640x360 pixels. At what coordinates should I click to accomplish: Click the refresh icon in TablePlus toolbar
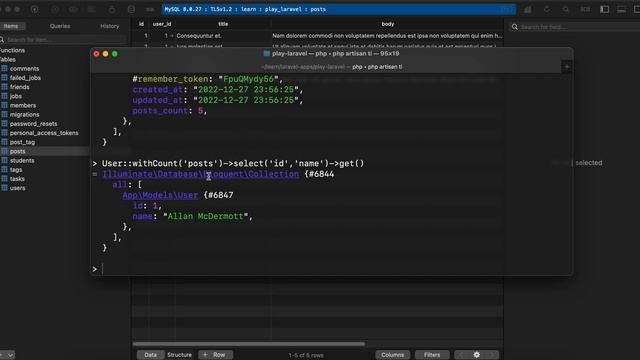(547, 9)
